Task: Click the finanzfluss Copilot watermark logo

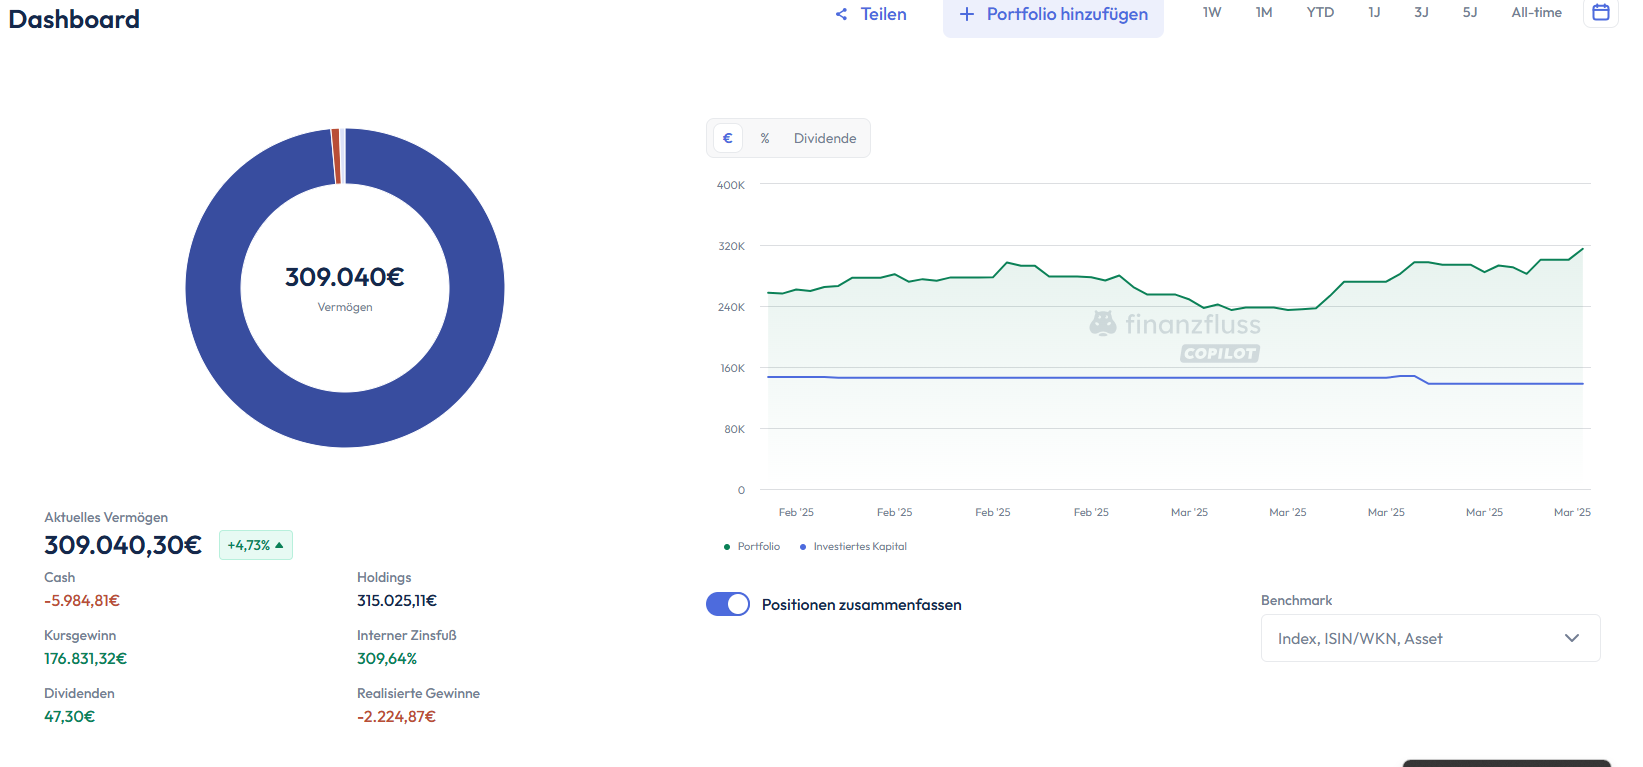Action: pyautogui.click(x=1175, y=336)
